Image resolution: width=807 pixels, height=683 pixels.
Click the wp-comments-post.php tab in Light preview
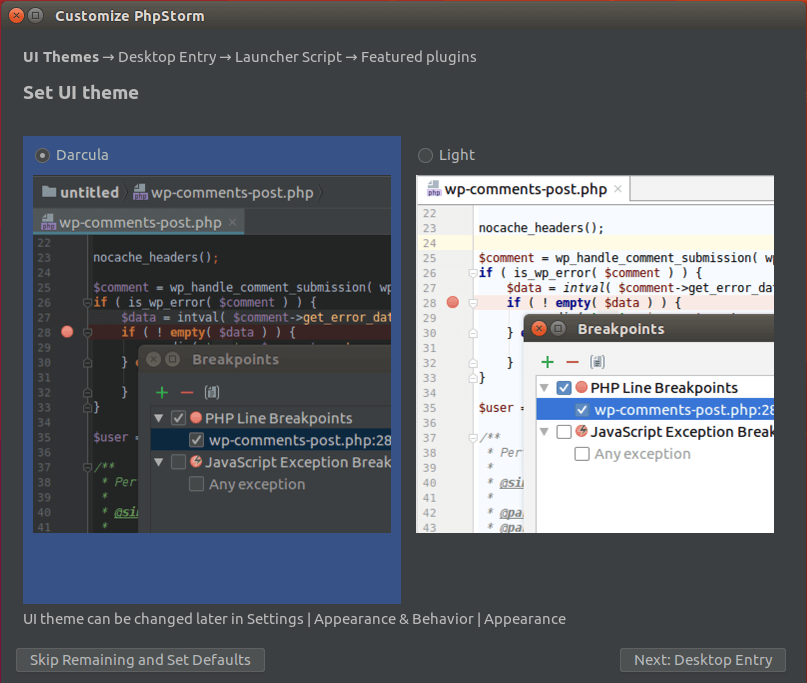[x=525, y=189]
